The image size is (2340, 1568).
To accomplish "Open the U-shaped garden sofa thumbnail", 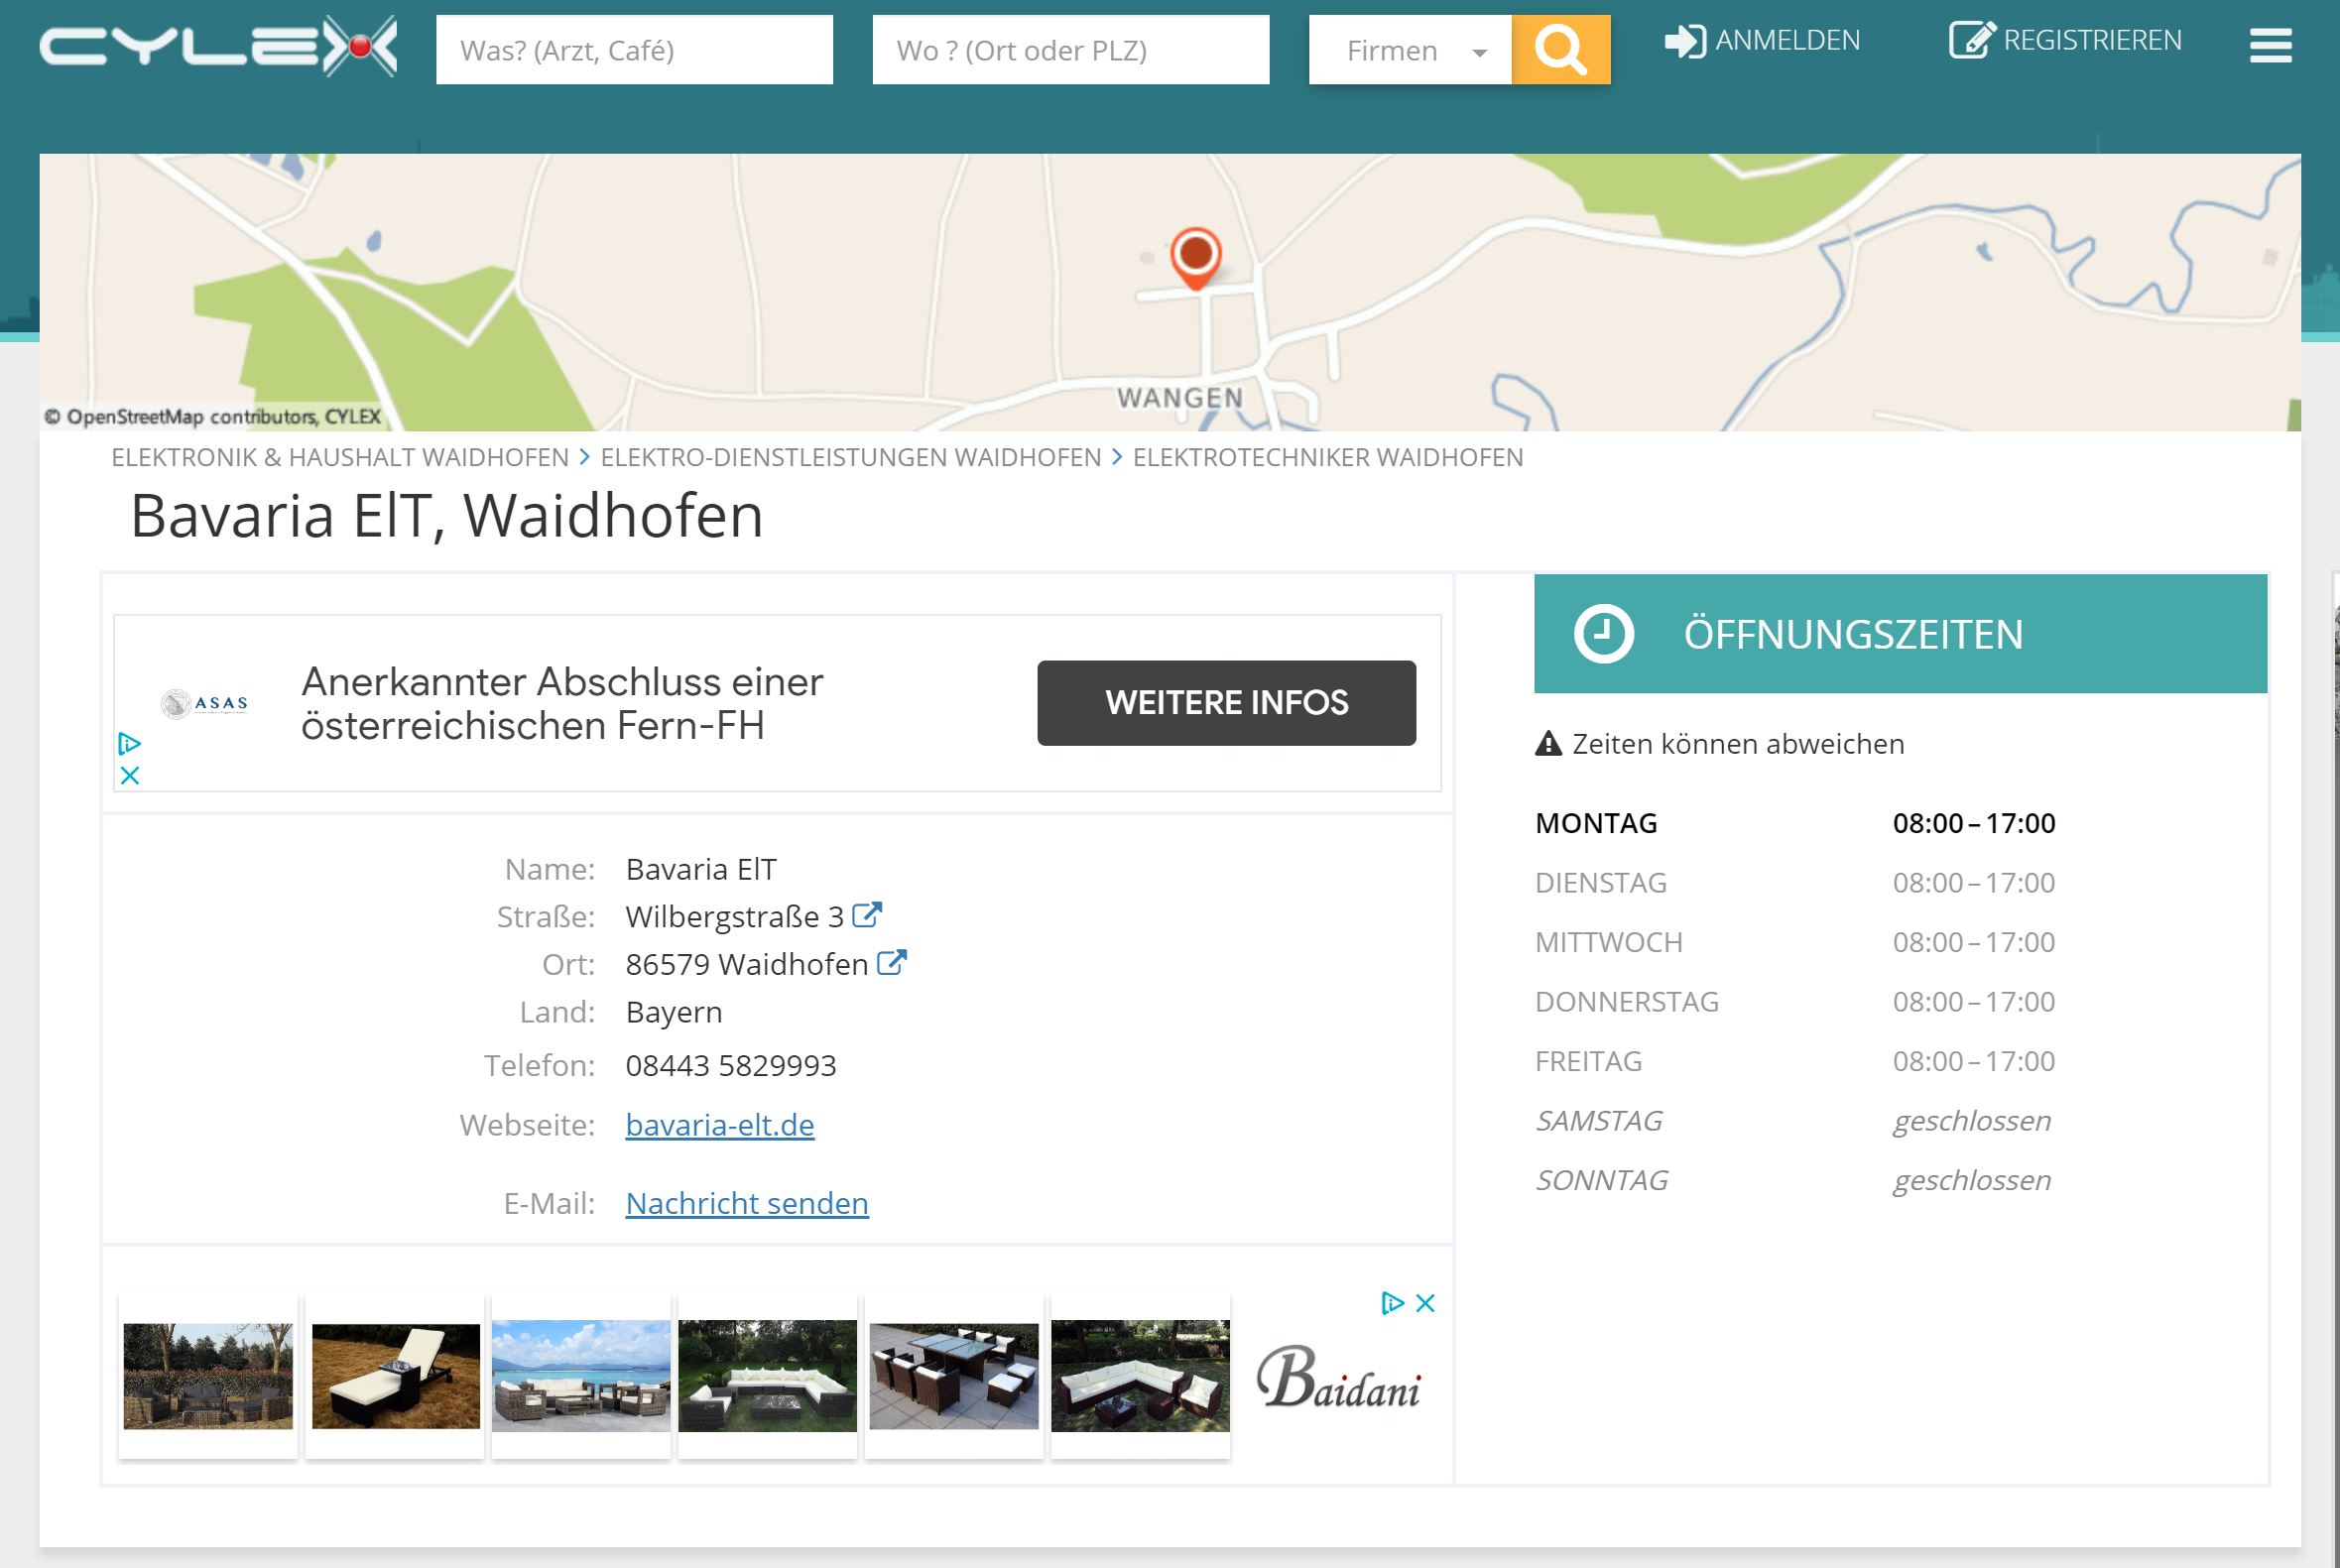I will (x=767, y=1375).
